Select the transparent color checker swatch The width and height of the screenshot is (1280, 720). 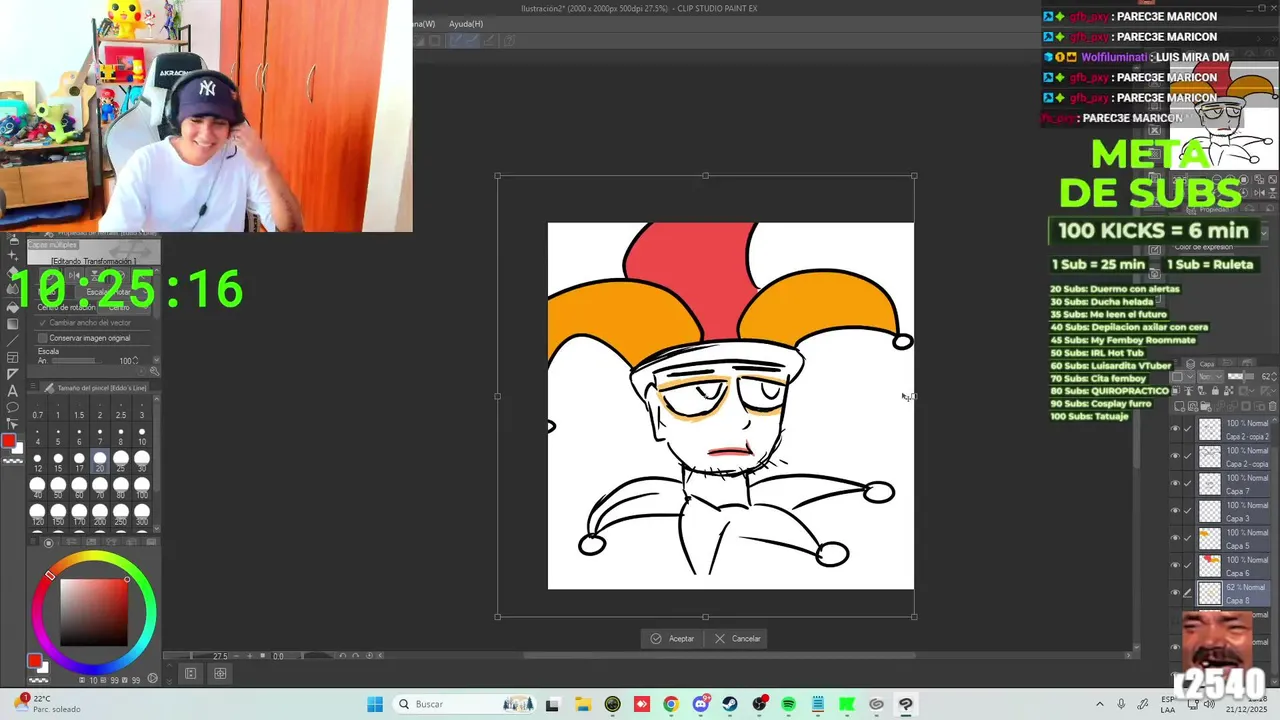point(12,461)
